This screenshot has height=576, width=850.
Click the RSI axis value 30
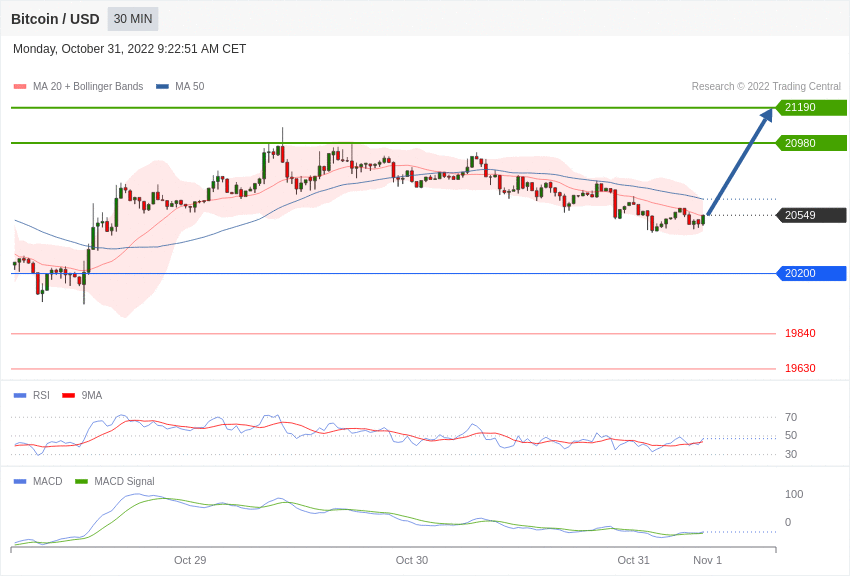pyautogui.click(x=791, y=454)
